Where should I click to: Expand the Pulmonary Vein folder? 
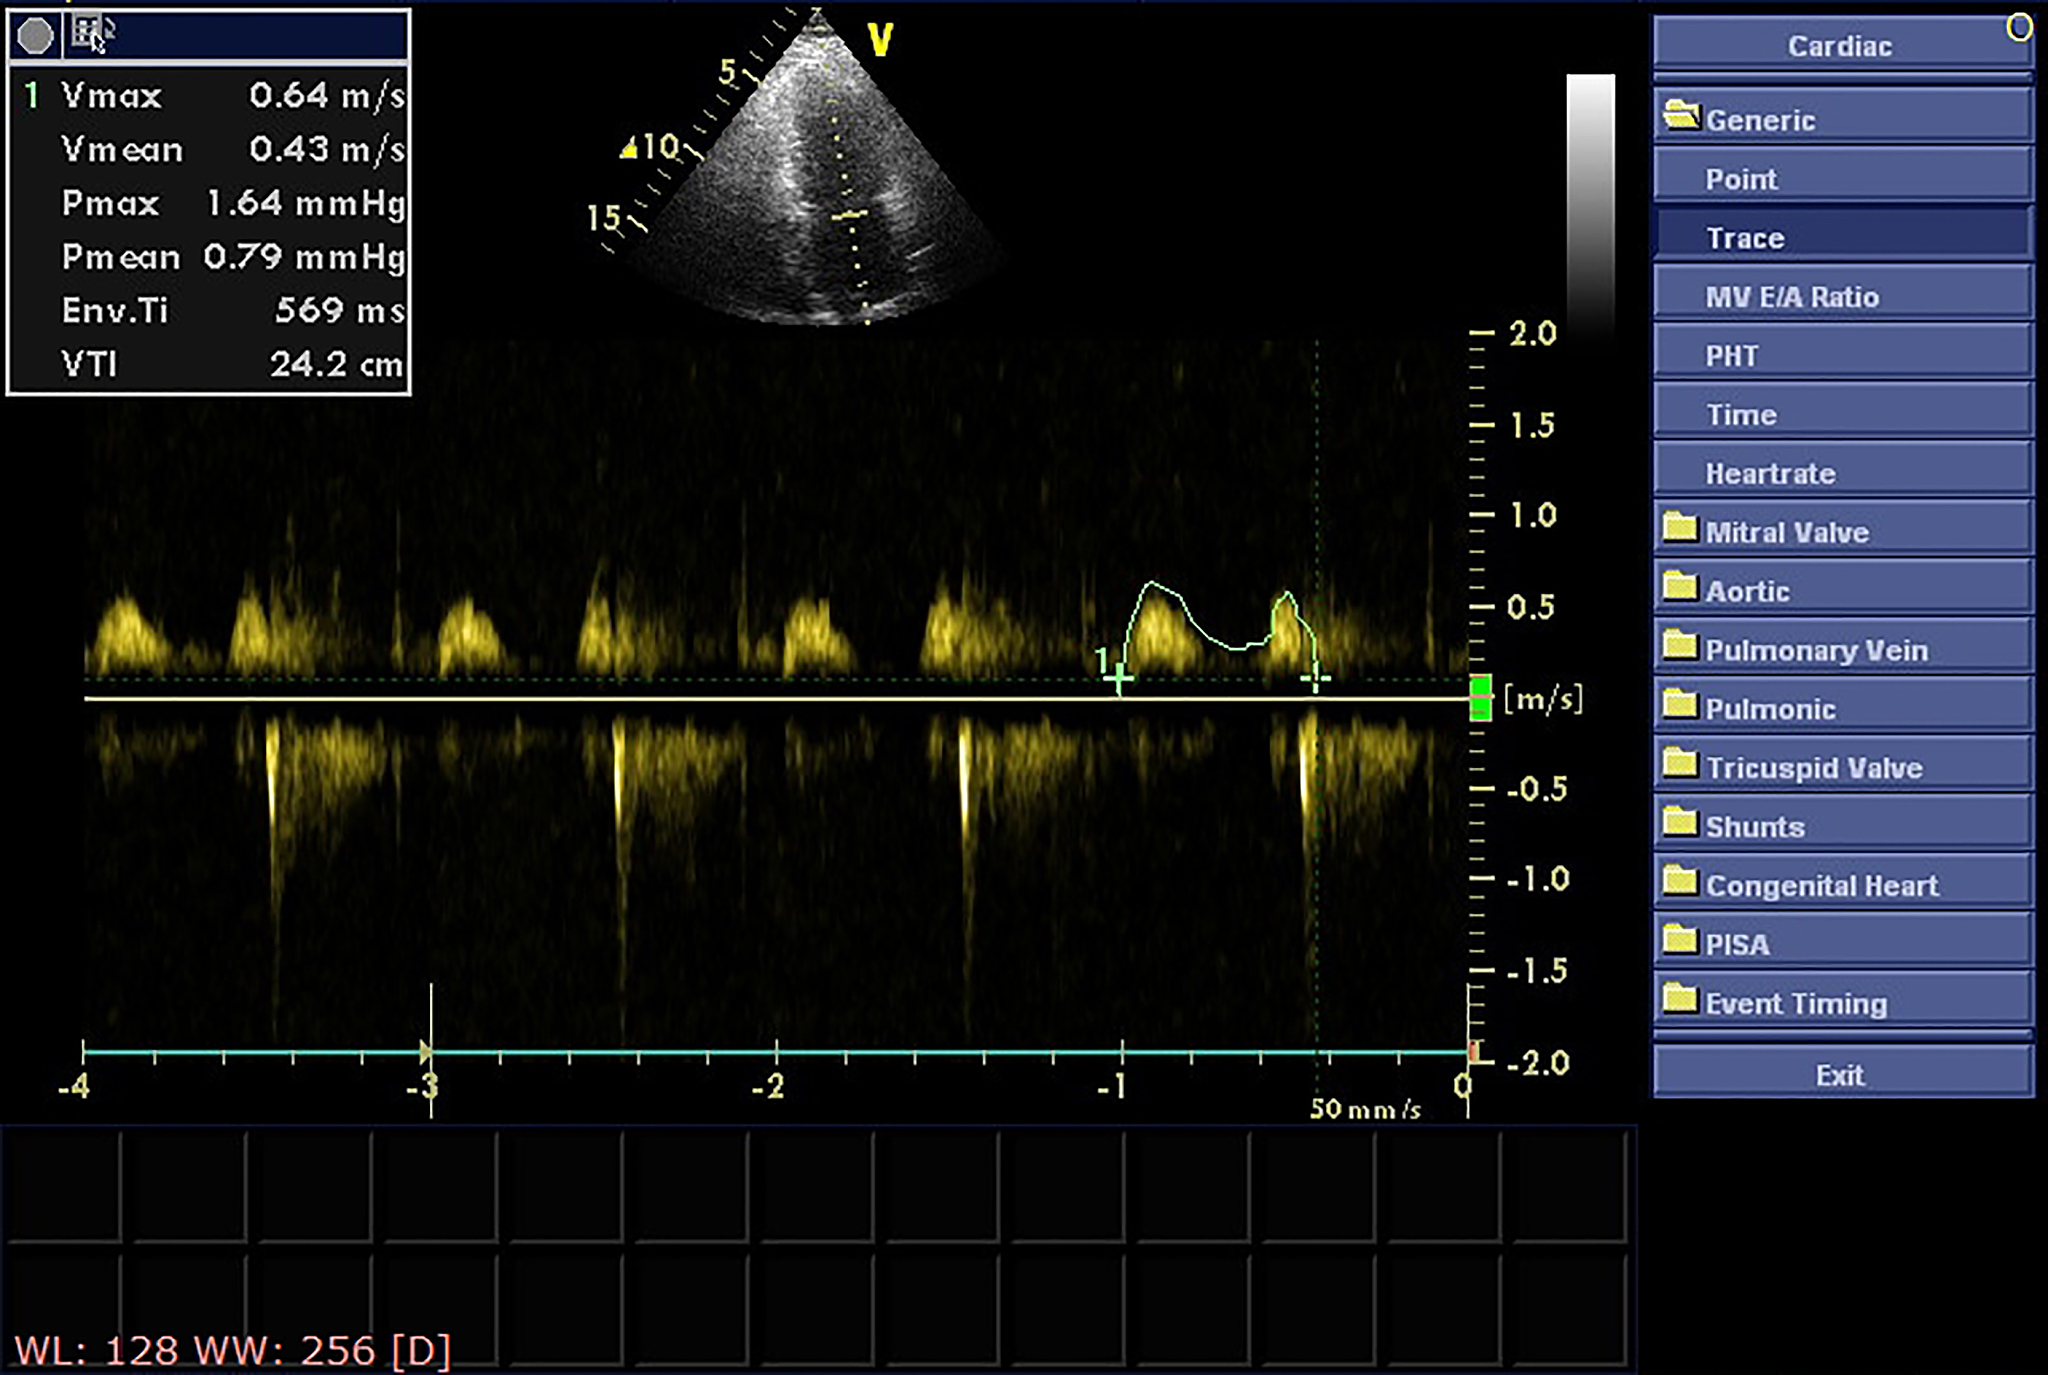pyautogui.click(x=1680, y=647)
